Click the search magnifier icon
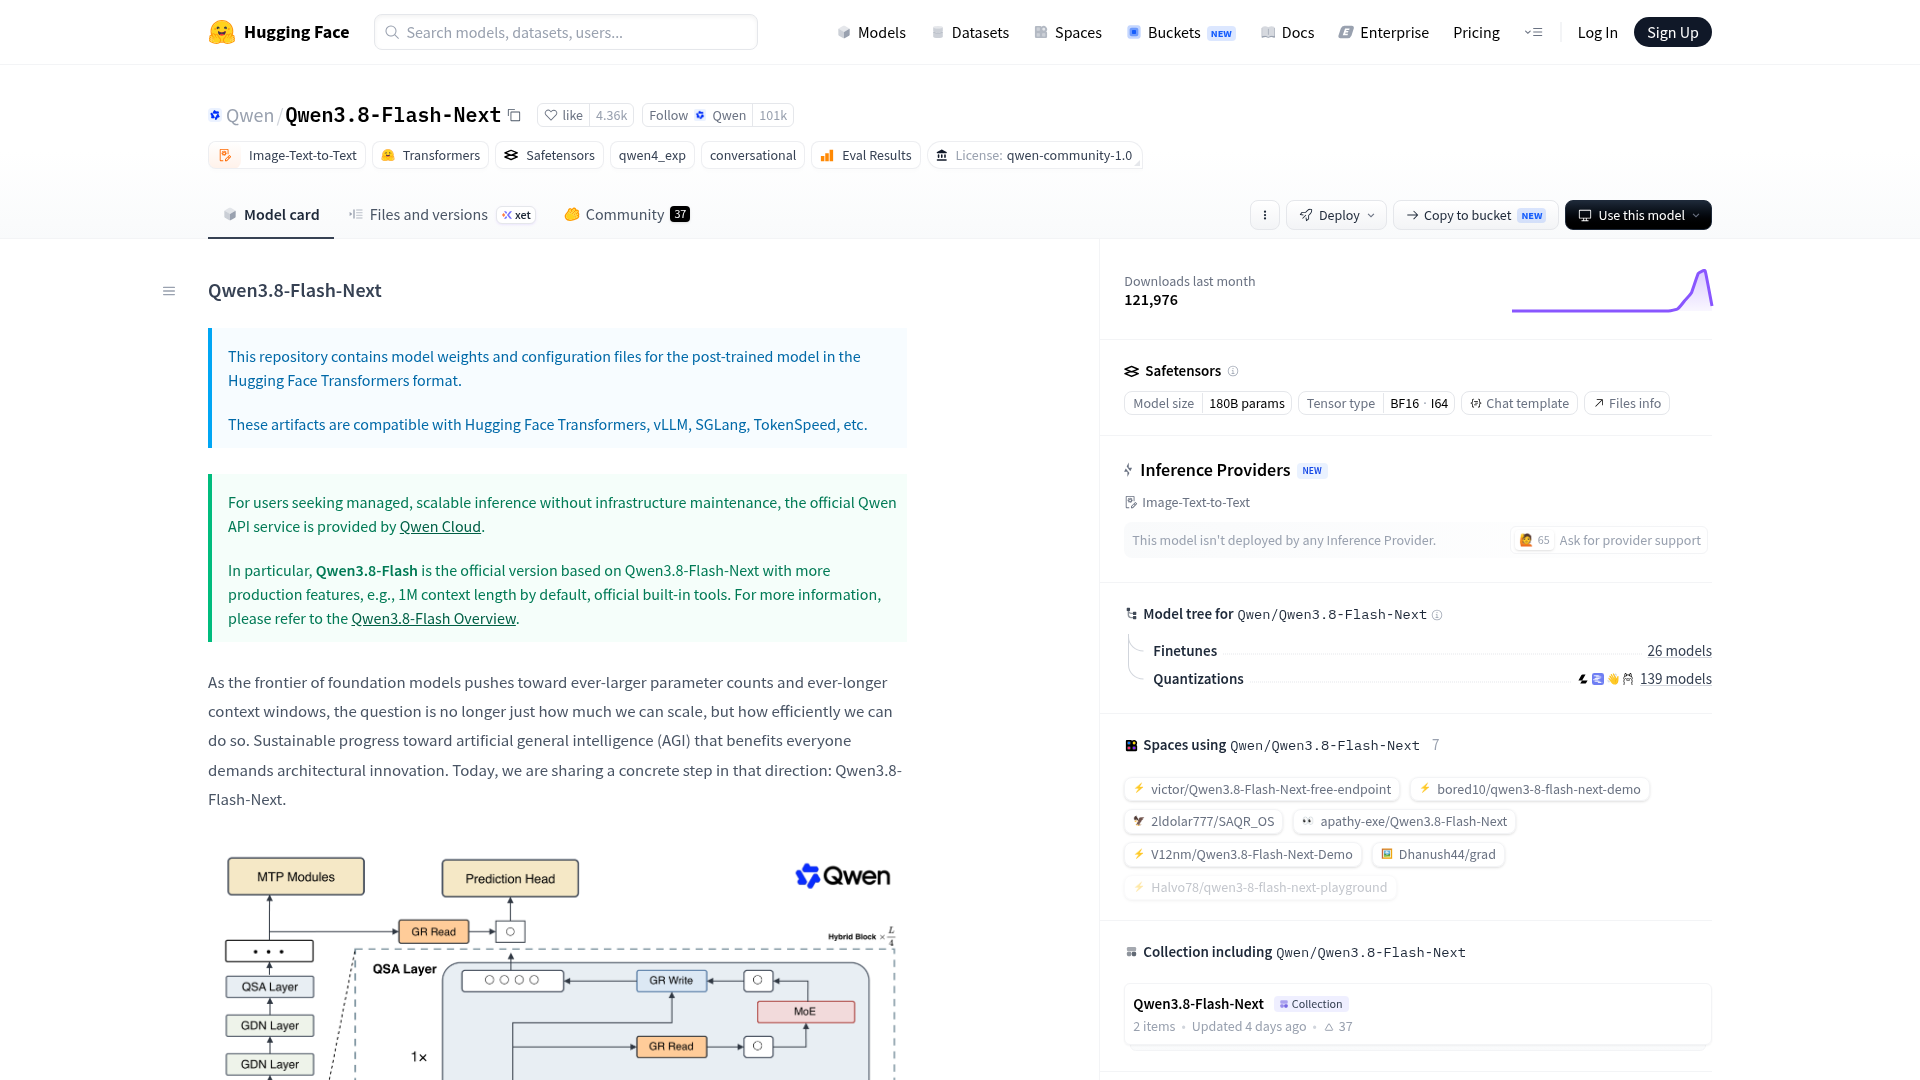The height and width of the screenshot is (1080, 1920). click(x=392, y=32)
